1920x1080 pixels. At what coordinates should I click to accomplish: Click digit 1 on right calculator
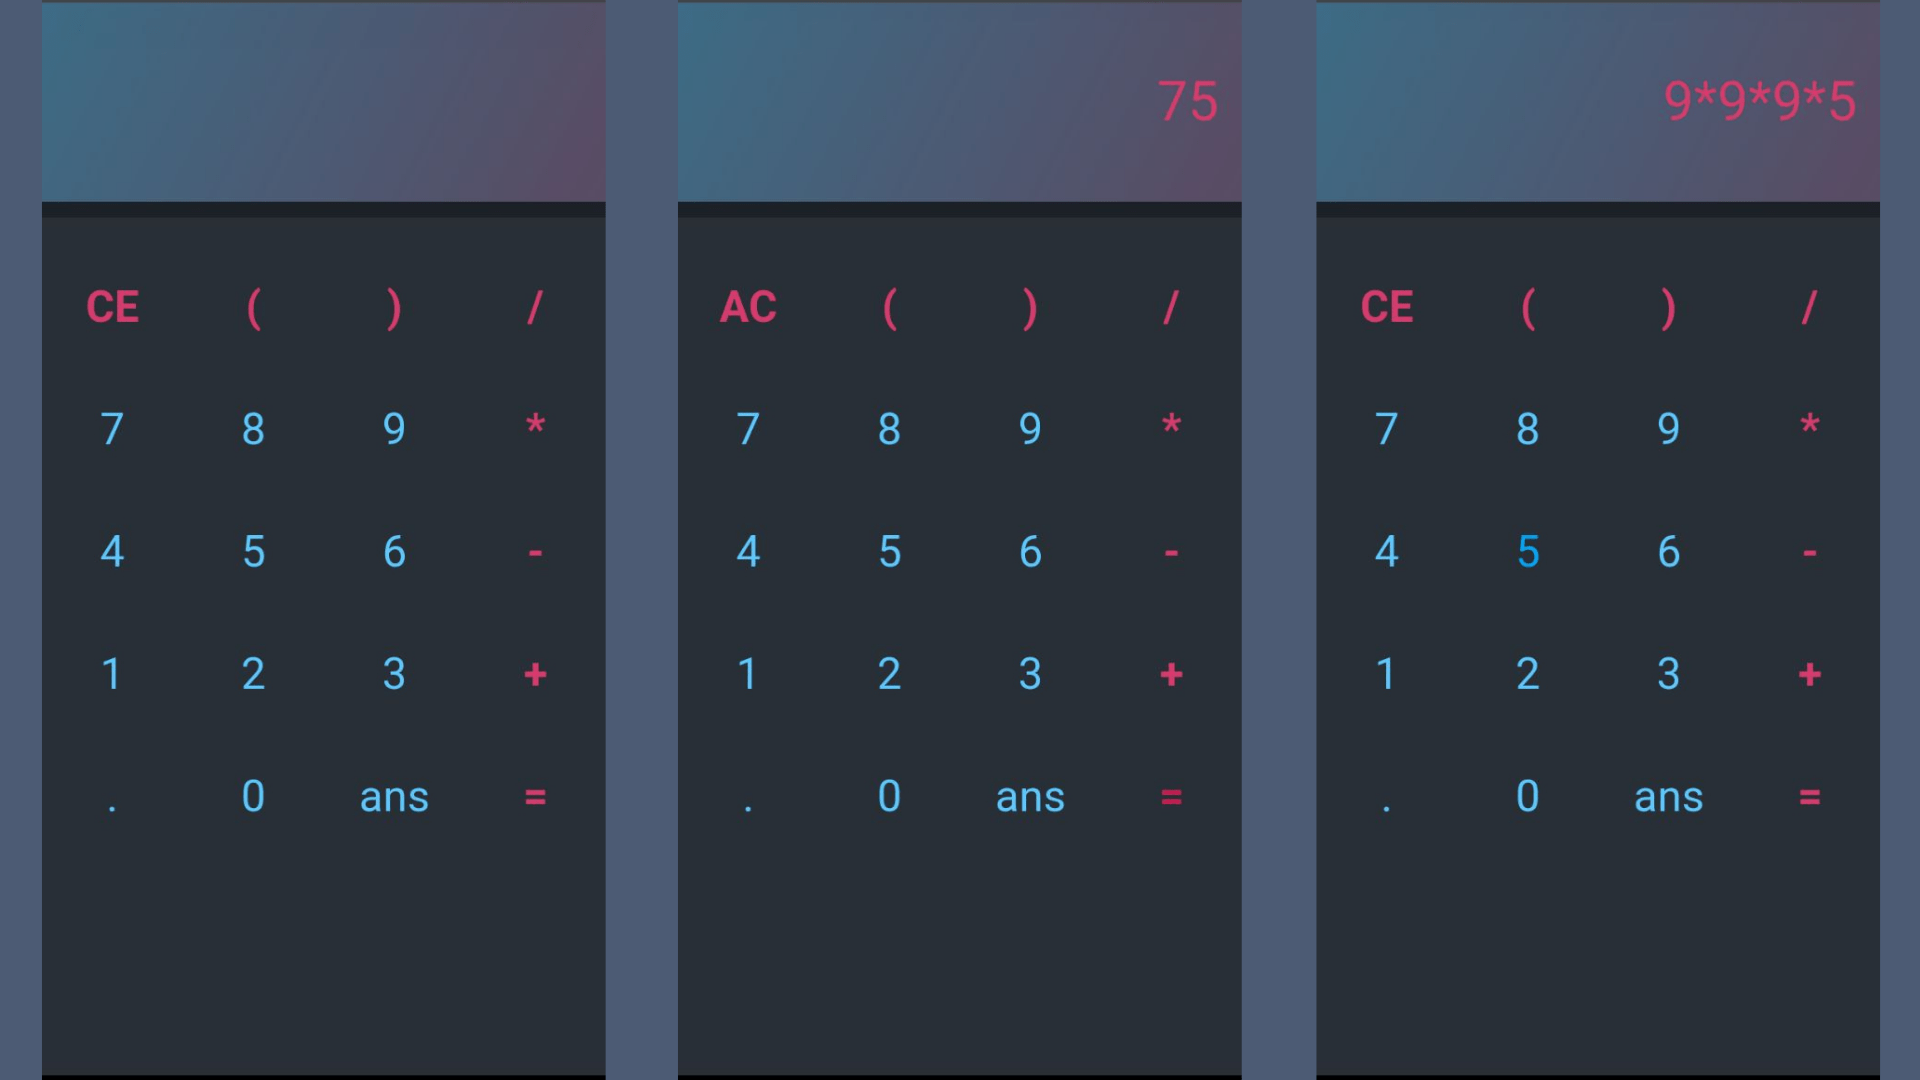(x=1386, y=674)
